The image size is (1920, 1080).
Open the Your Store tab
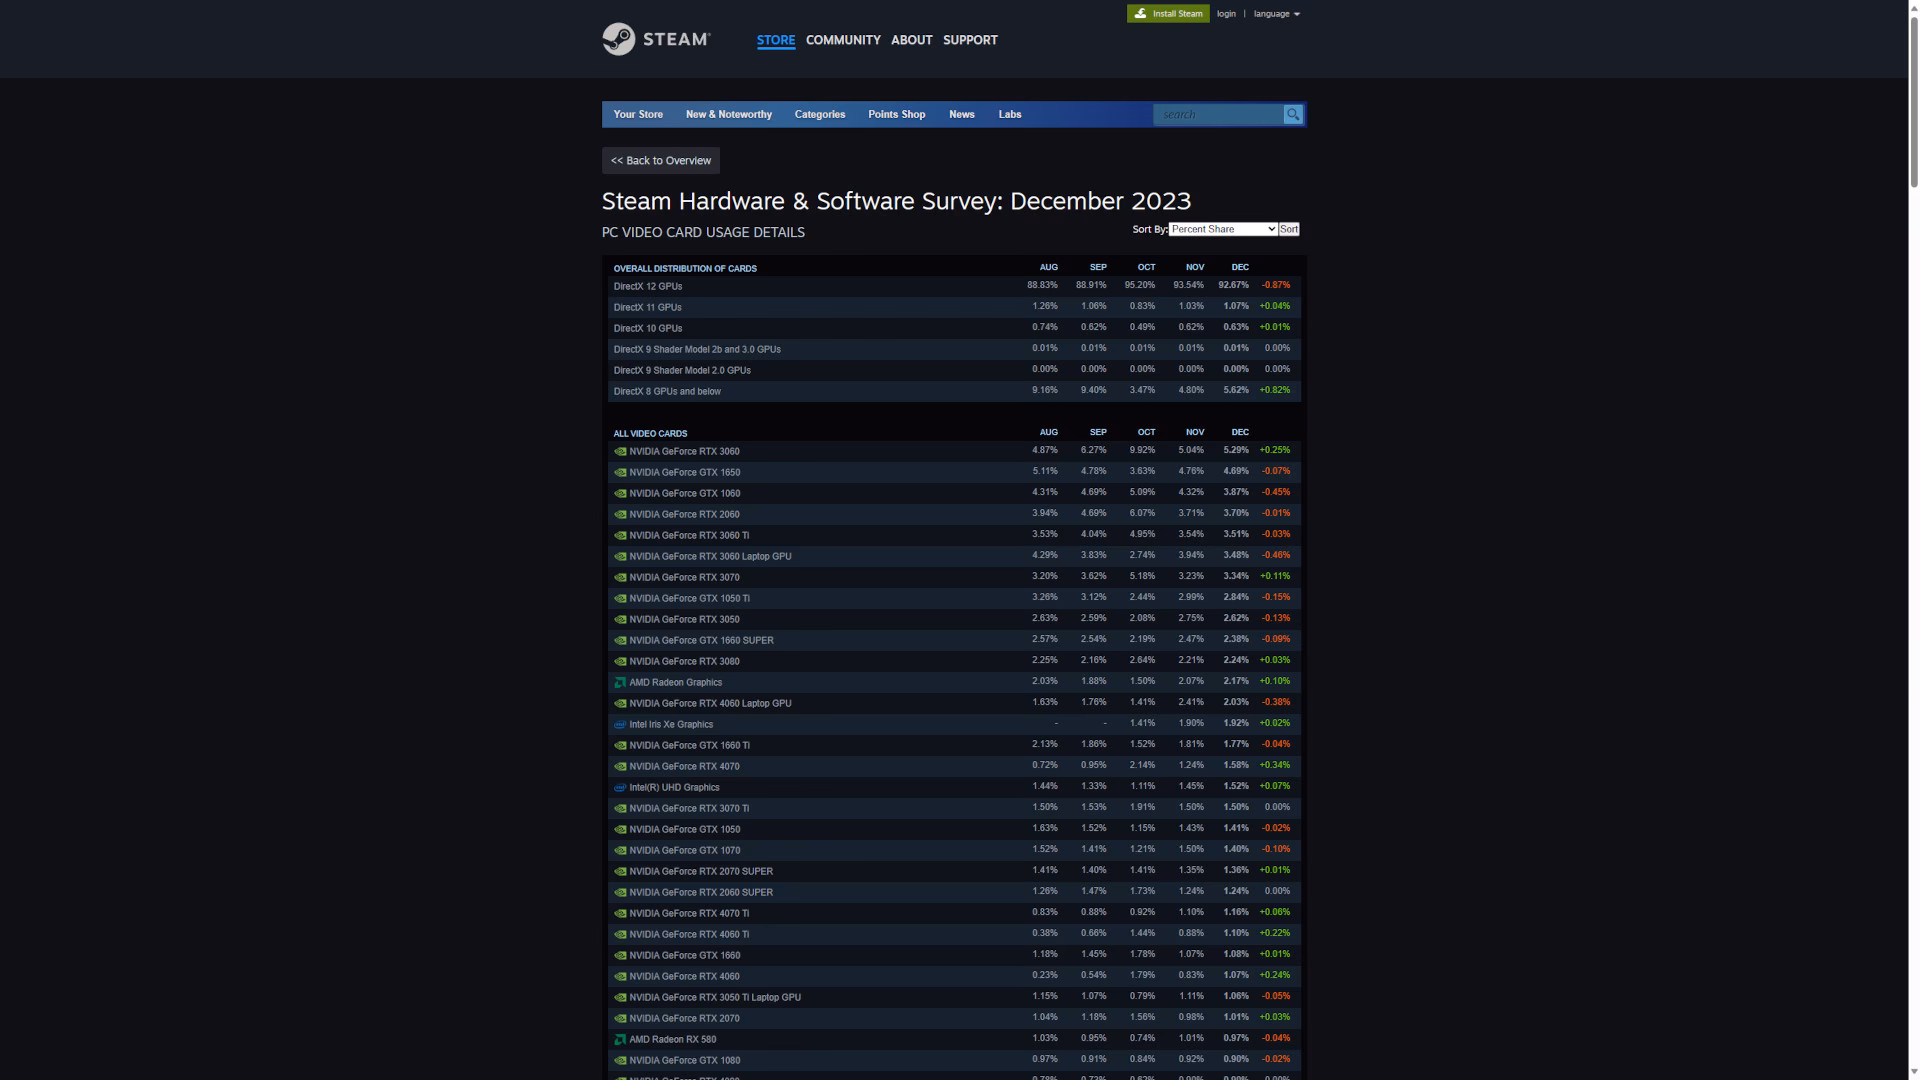[638, 114]
